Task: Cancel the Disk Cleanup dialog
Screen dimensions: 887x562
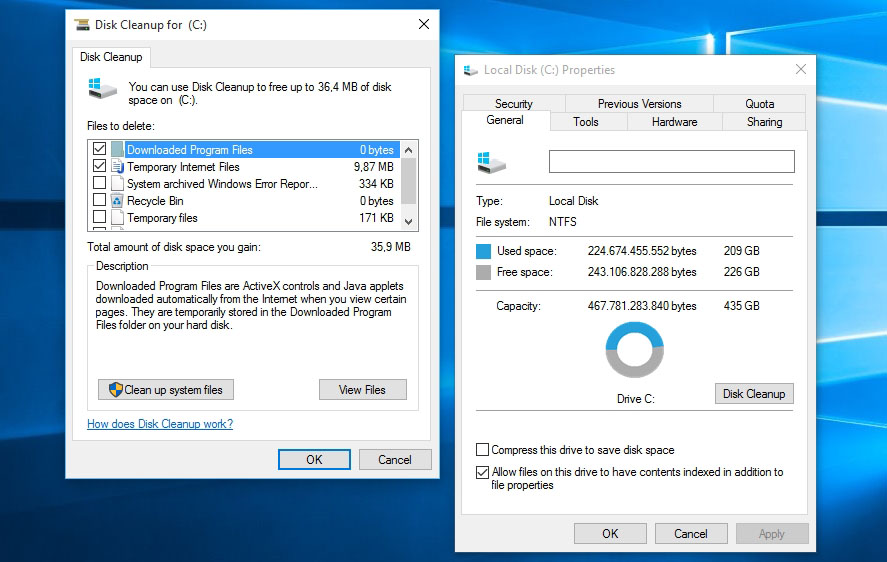Action: tap(395, 460)
